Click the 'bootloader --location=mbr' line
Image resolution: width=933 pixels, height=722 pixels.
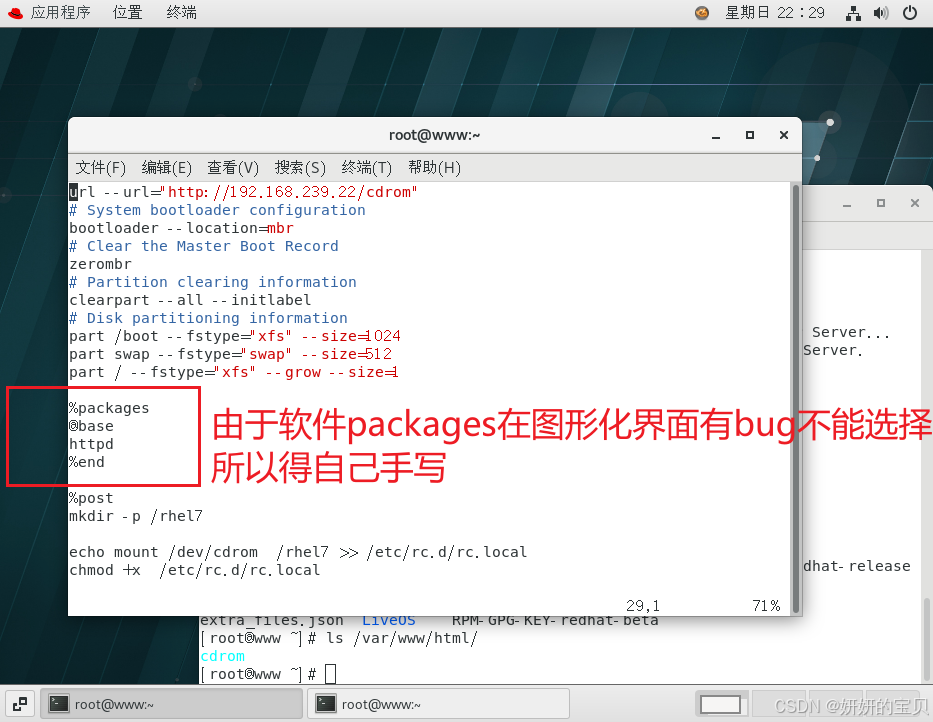181,229
